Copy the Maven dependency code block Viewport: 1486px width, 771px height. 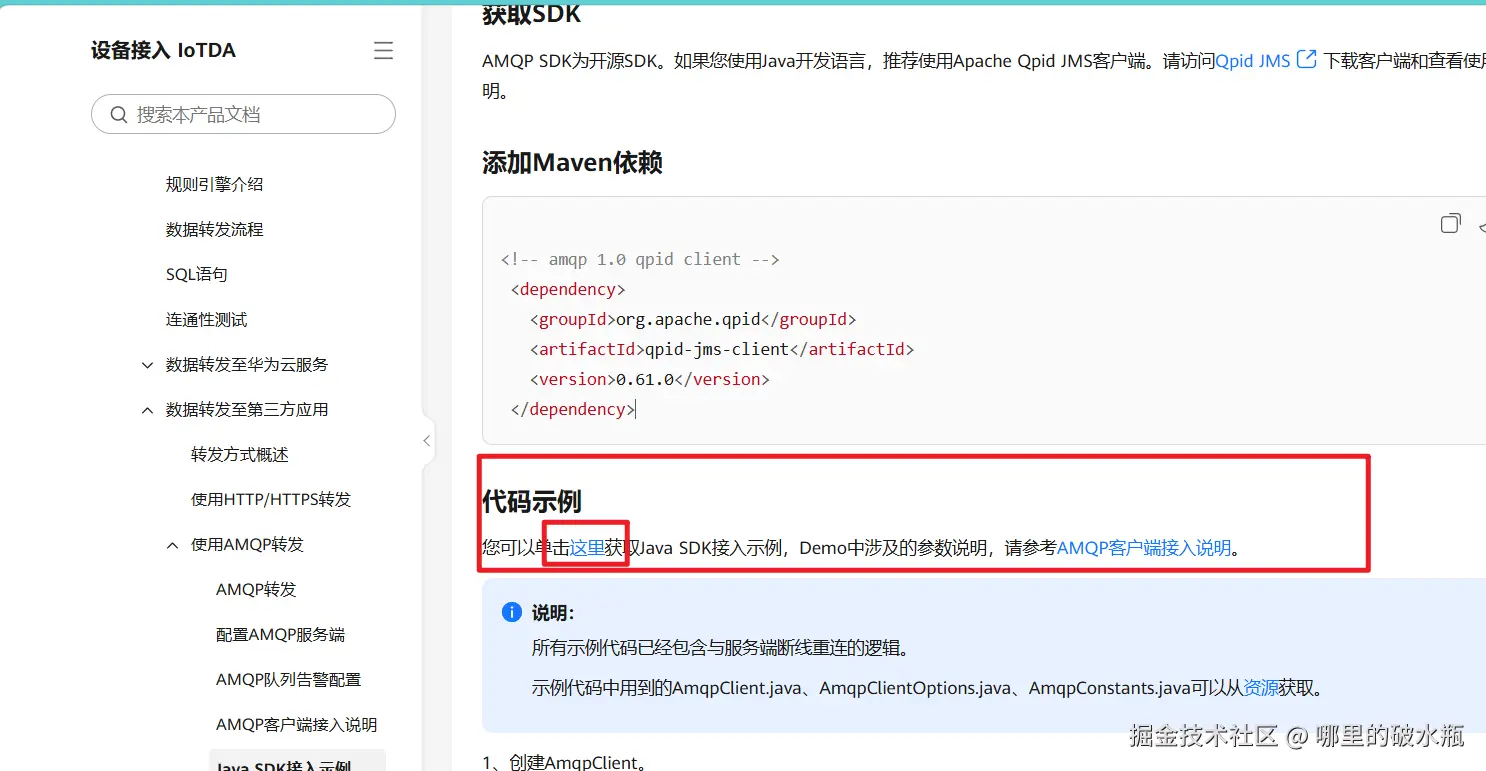pyautogui.click(x=1450, y=224)
